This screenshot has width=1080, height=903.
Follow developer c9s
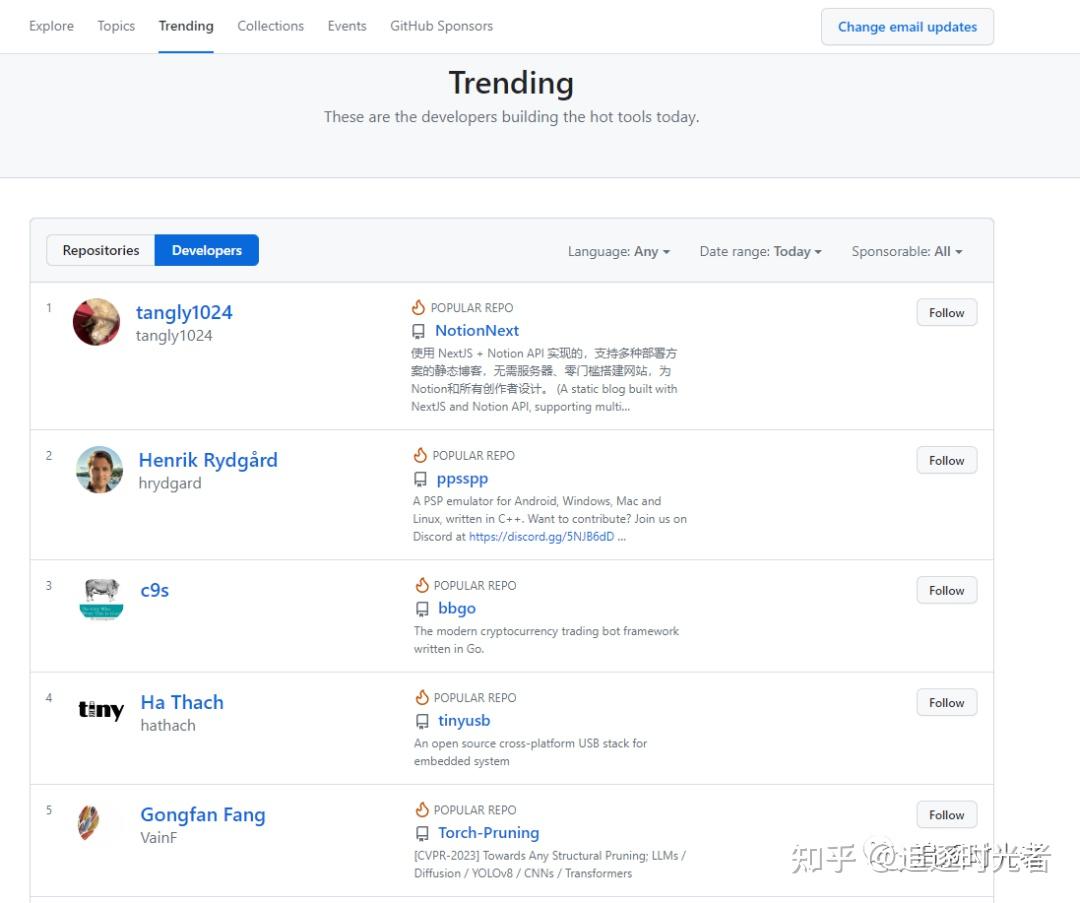point(945,590)
